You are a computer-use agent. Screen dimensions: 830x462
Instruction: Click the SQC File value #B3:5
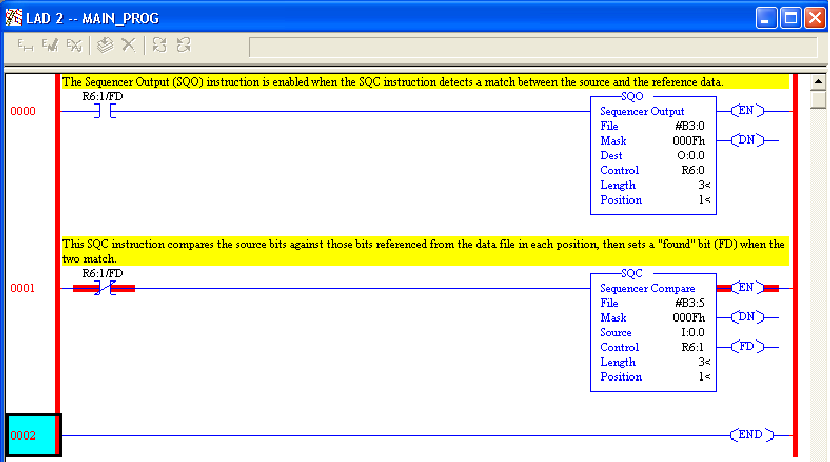tap(690, 303)
